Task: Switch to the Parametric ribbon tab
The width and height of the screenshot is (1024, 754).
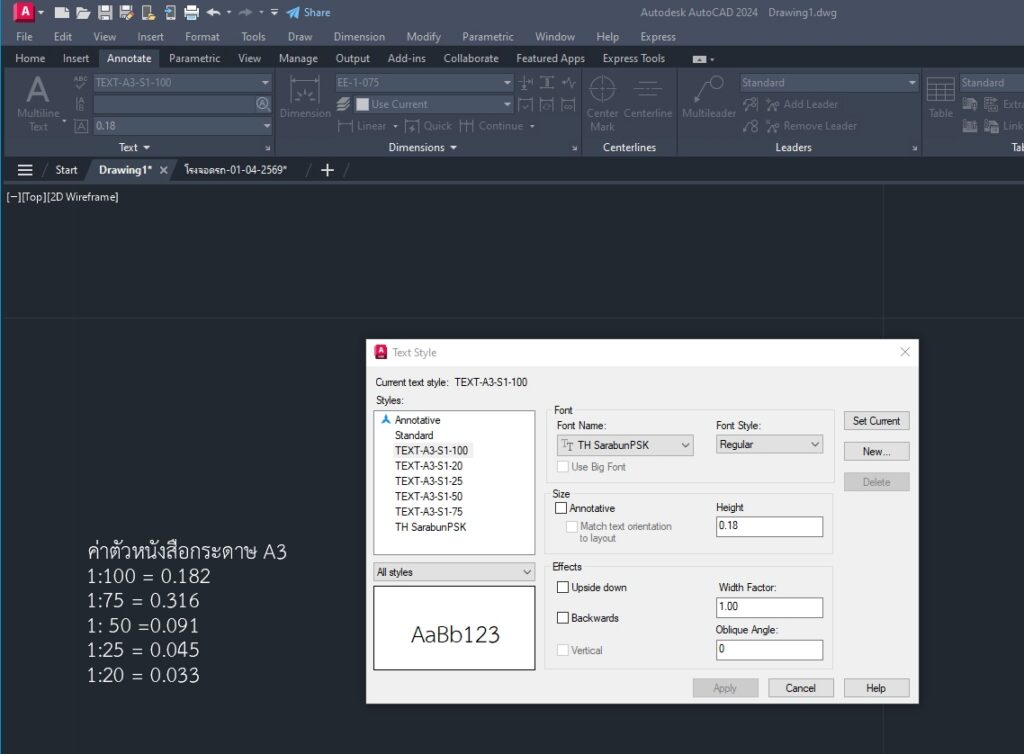Action: click(194, 58)
